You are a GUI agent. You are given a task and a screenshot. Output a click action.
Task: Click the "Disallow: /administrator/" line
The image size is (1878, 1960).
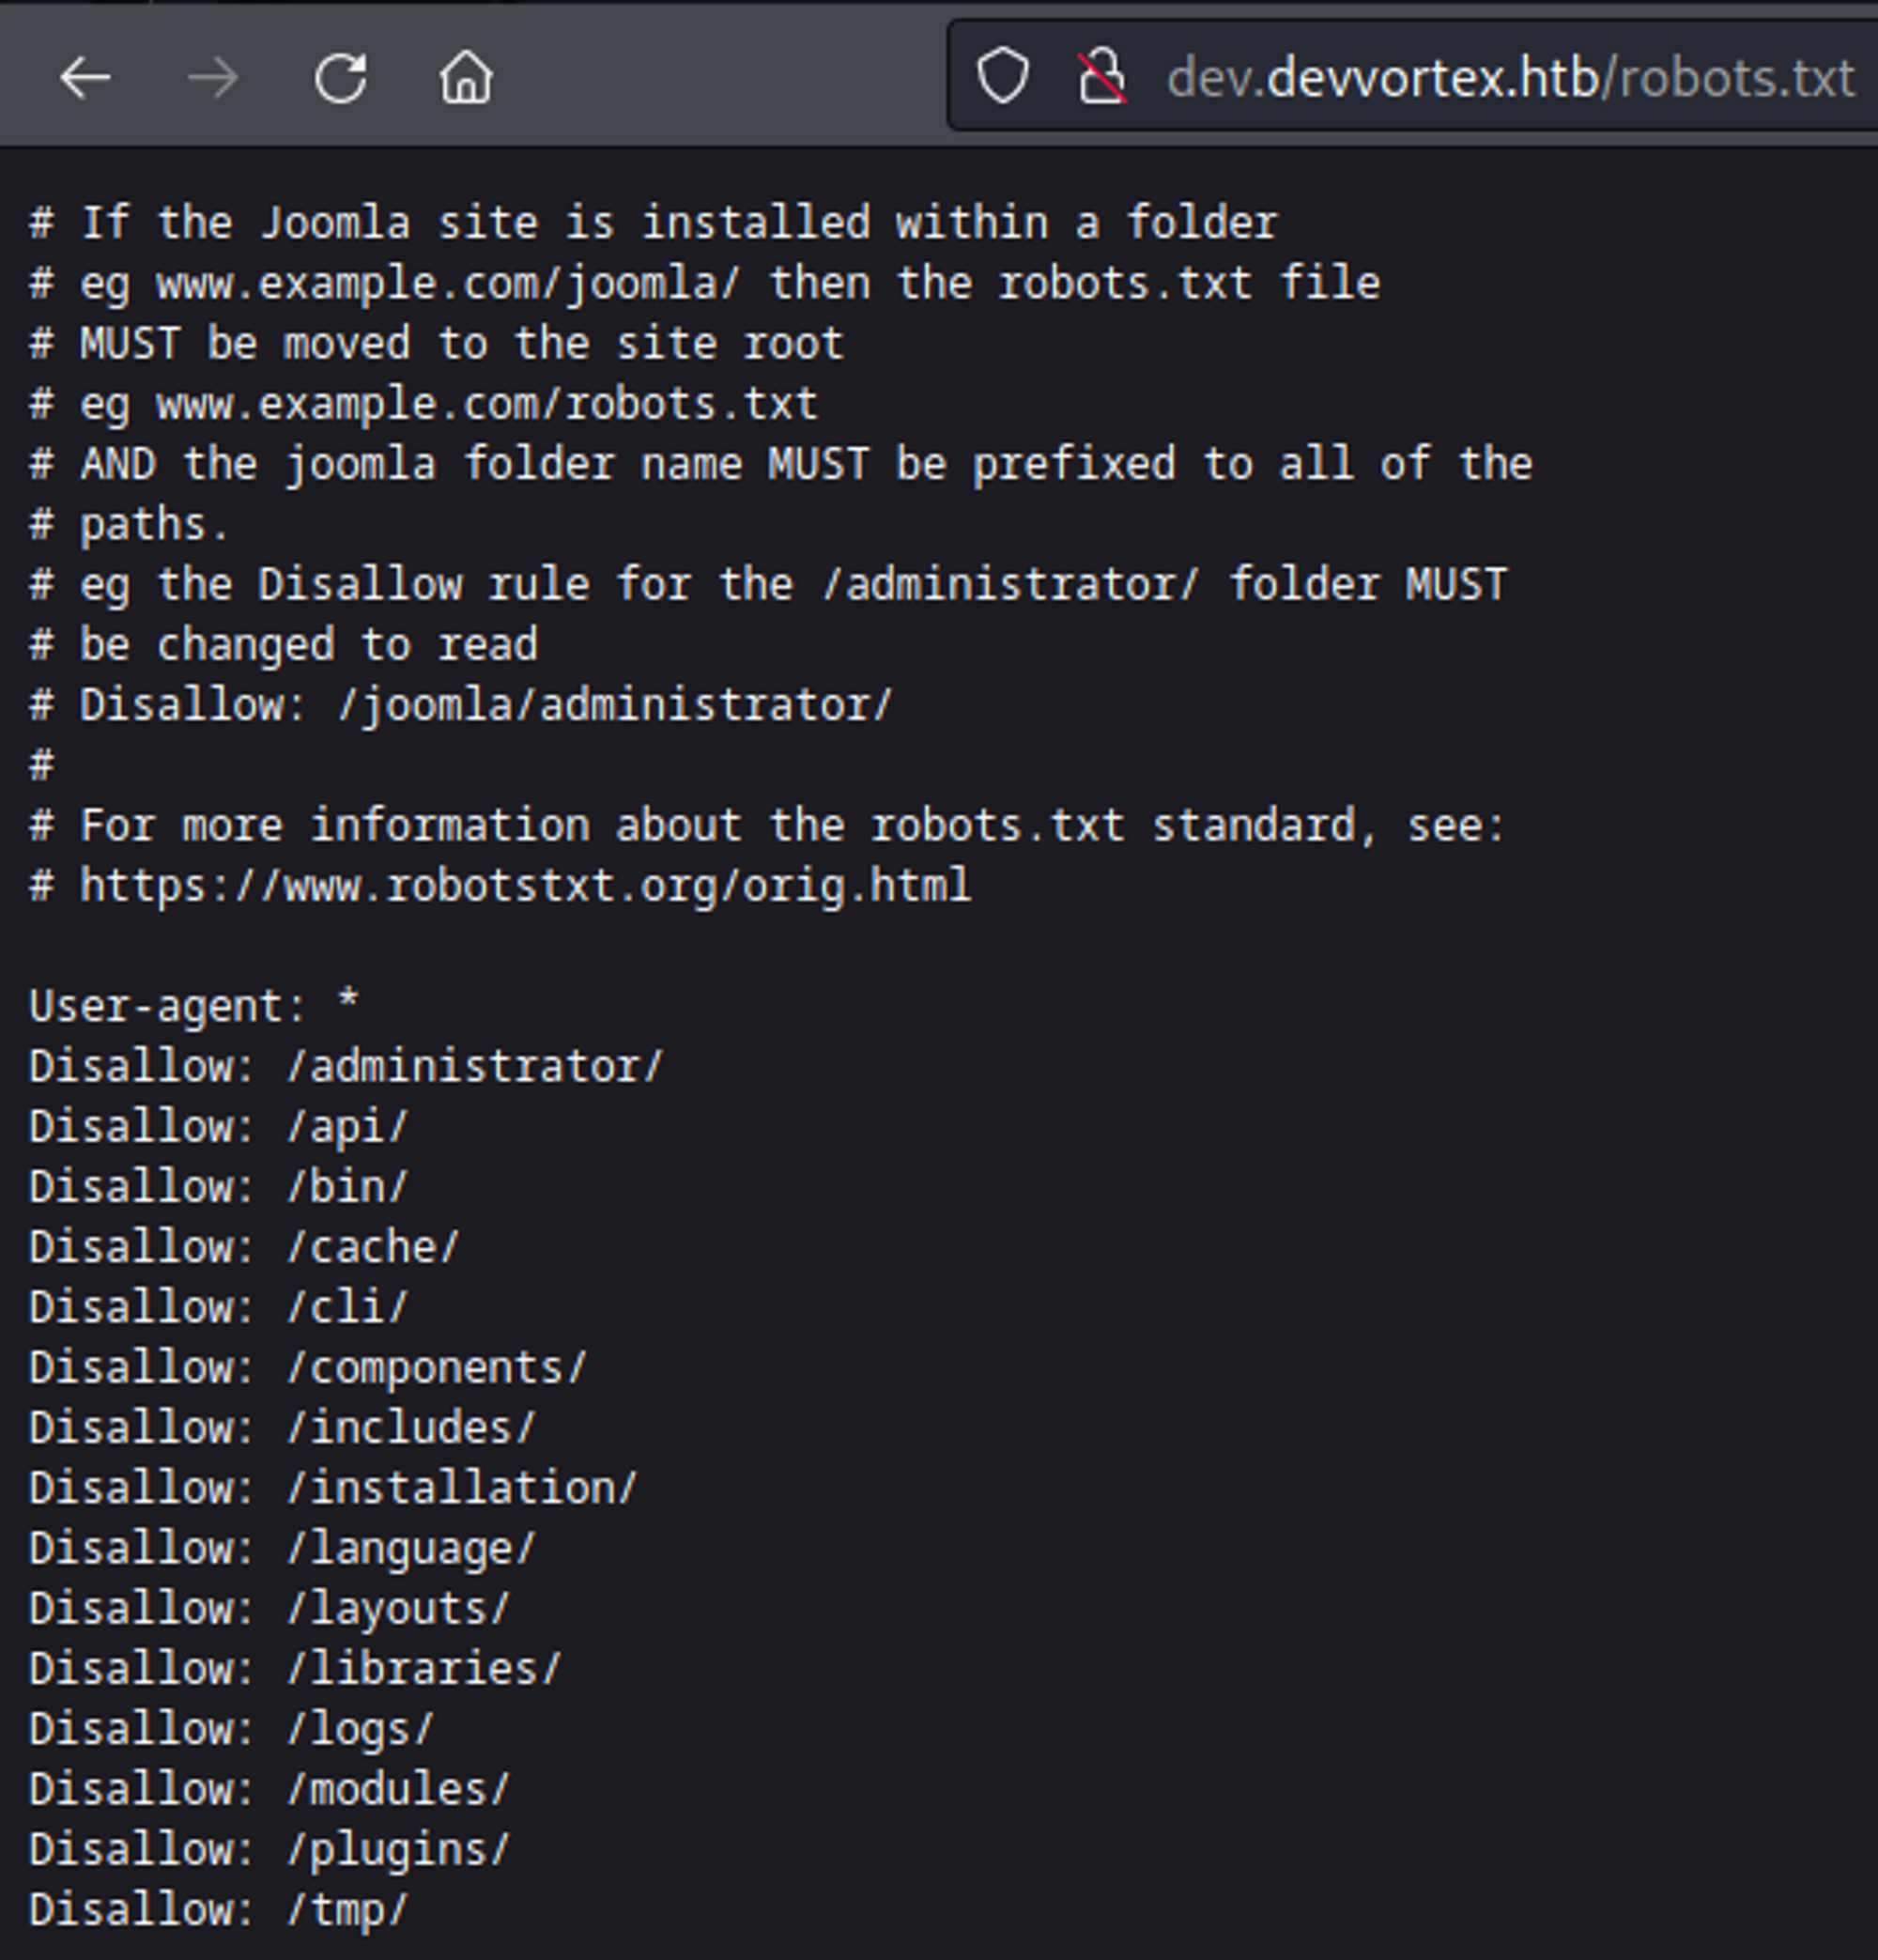click(346, 1067)
